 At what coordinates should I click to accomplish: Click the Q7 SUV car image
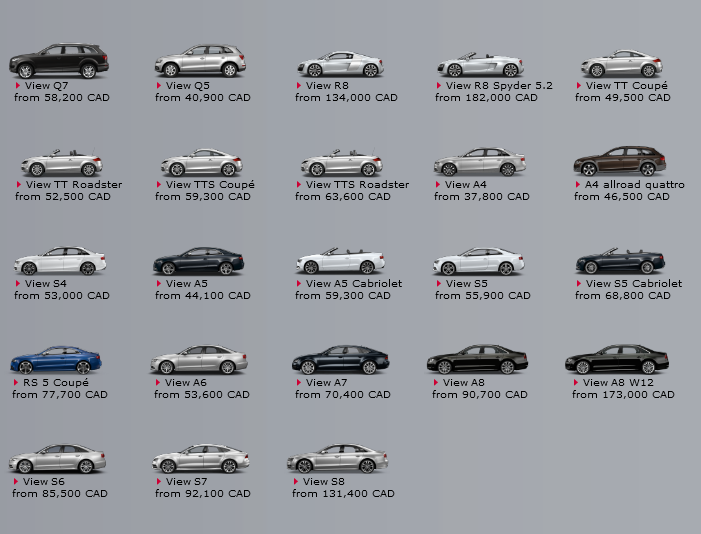(59, 61)
